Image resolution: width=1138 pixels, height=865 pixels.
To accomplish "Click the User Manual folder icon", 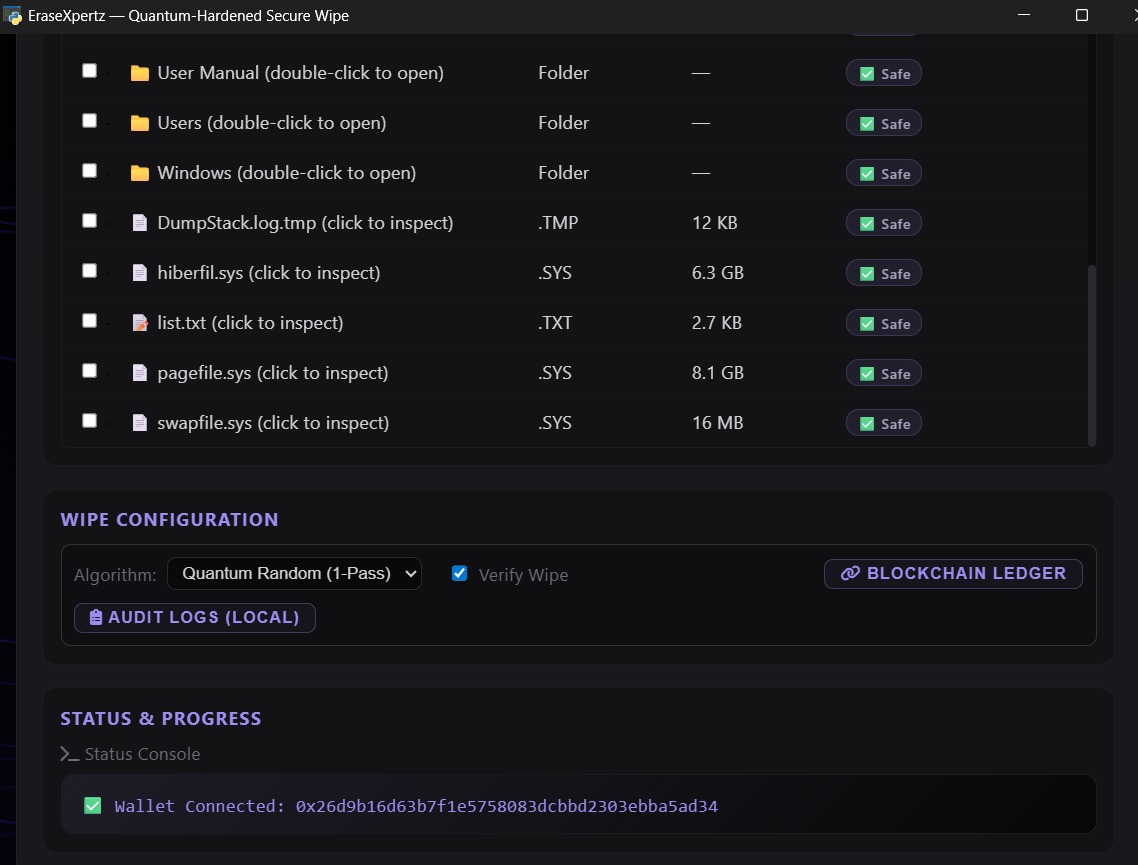I will pos(139,73).
